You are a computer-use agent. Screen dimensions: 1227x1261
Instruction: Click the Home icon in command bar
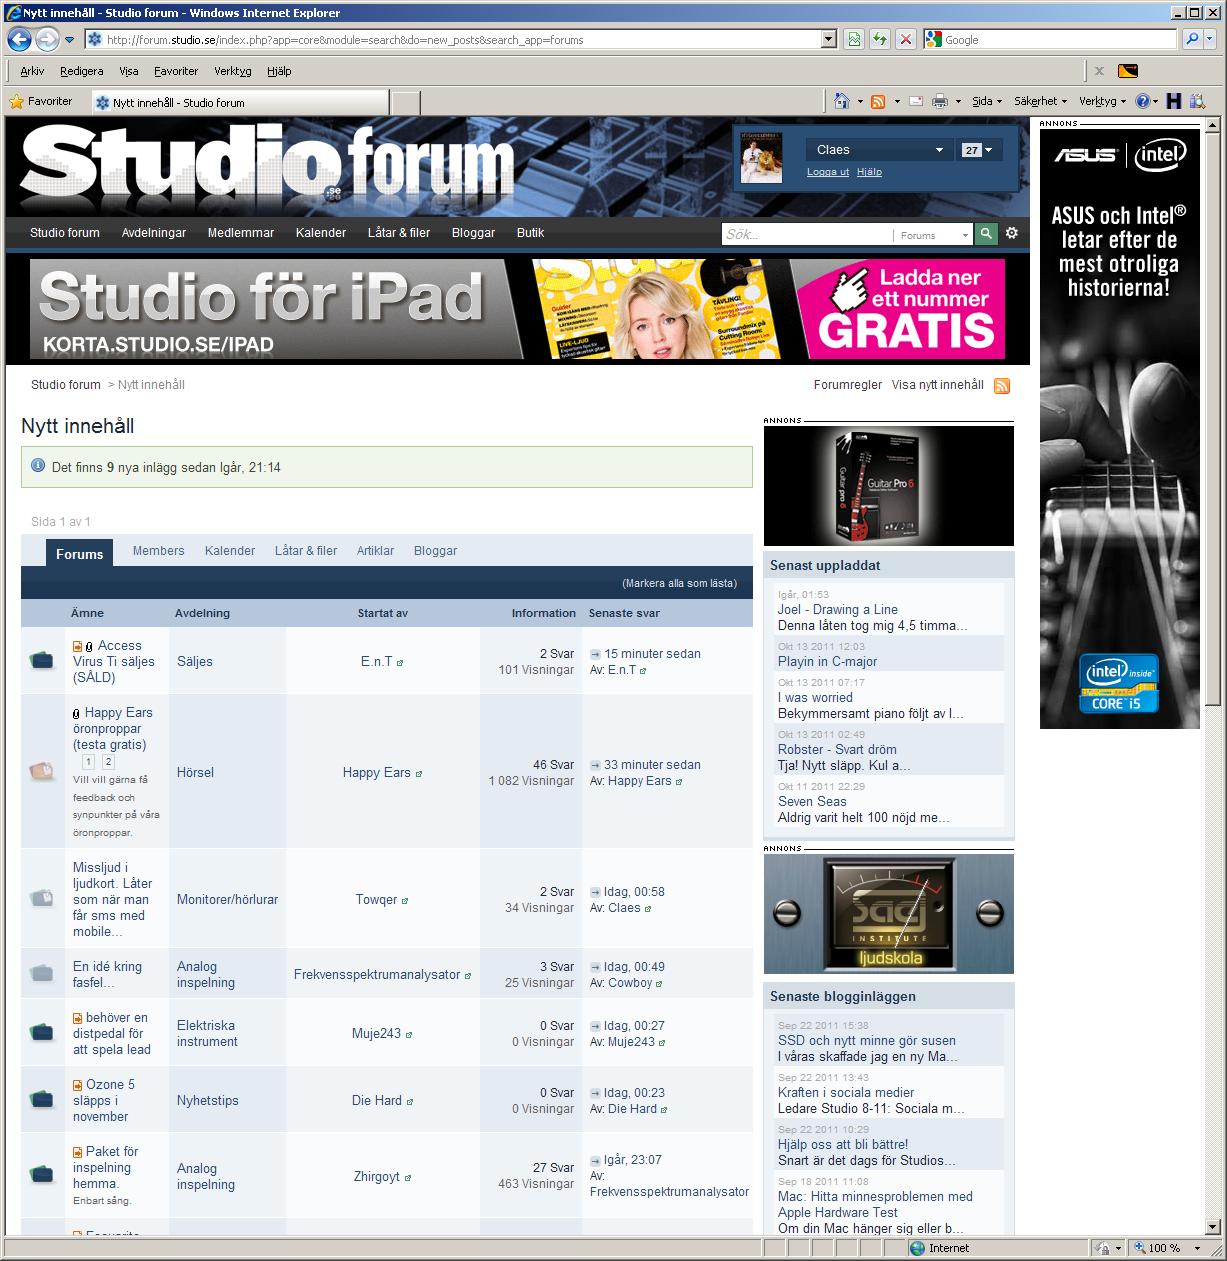(842, 101)
